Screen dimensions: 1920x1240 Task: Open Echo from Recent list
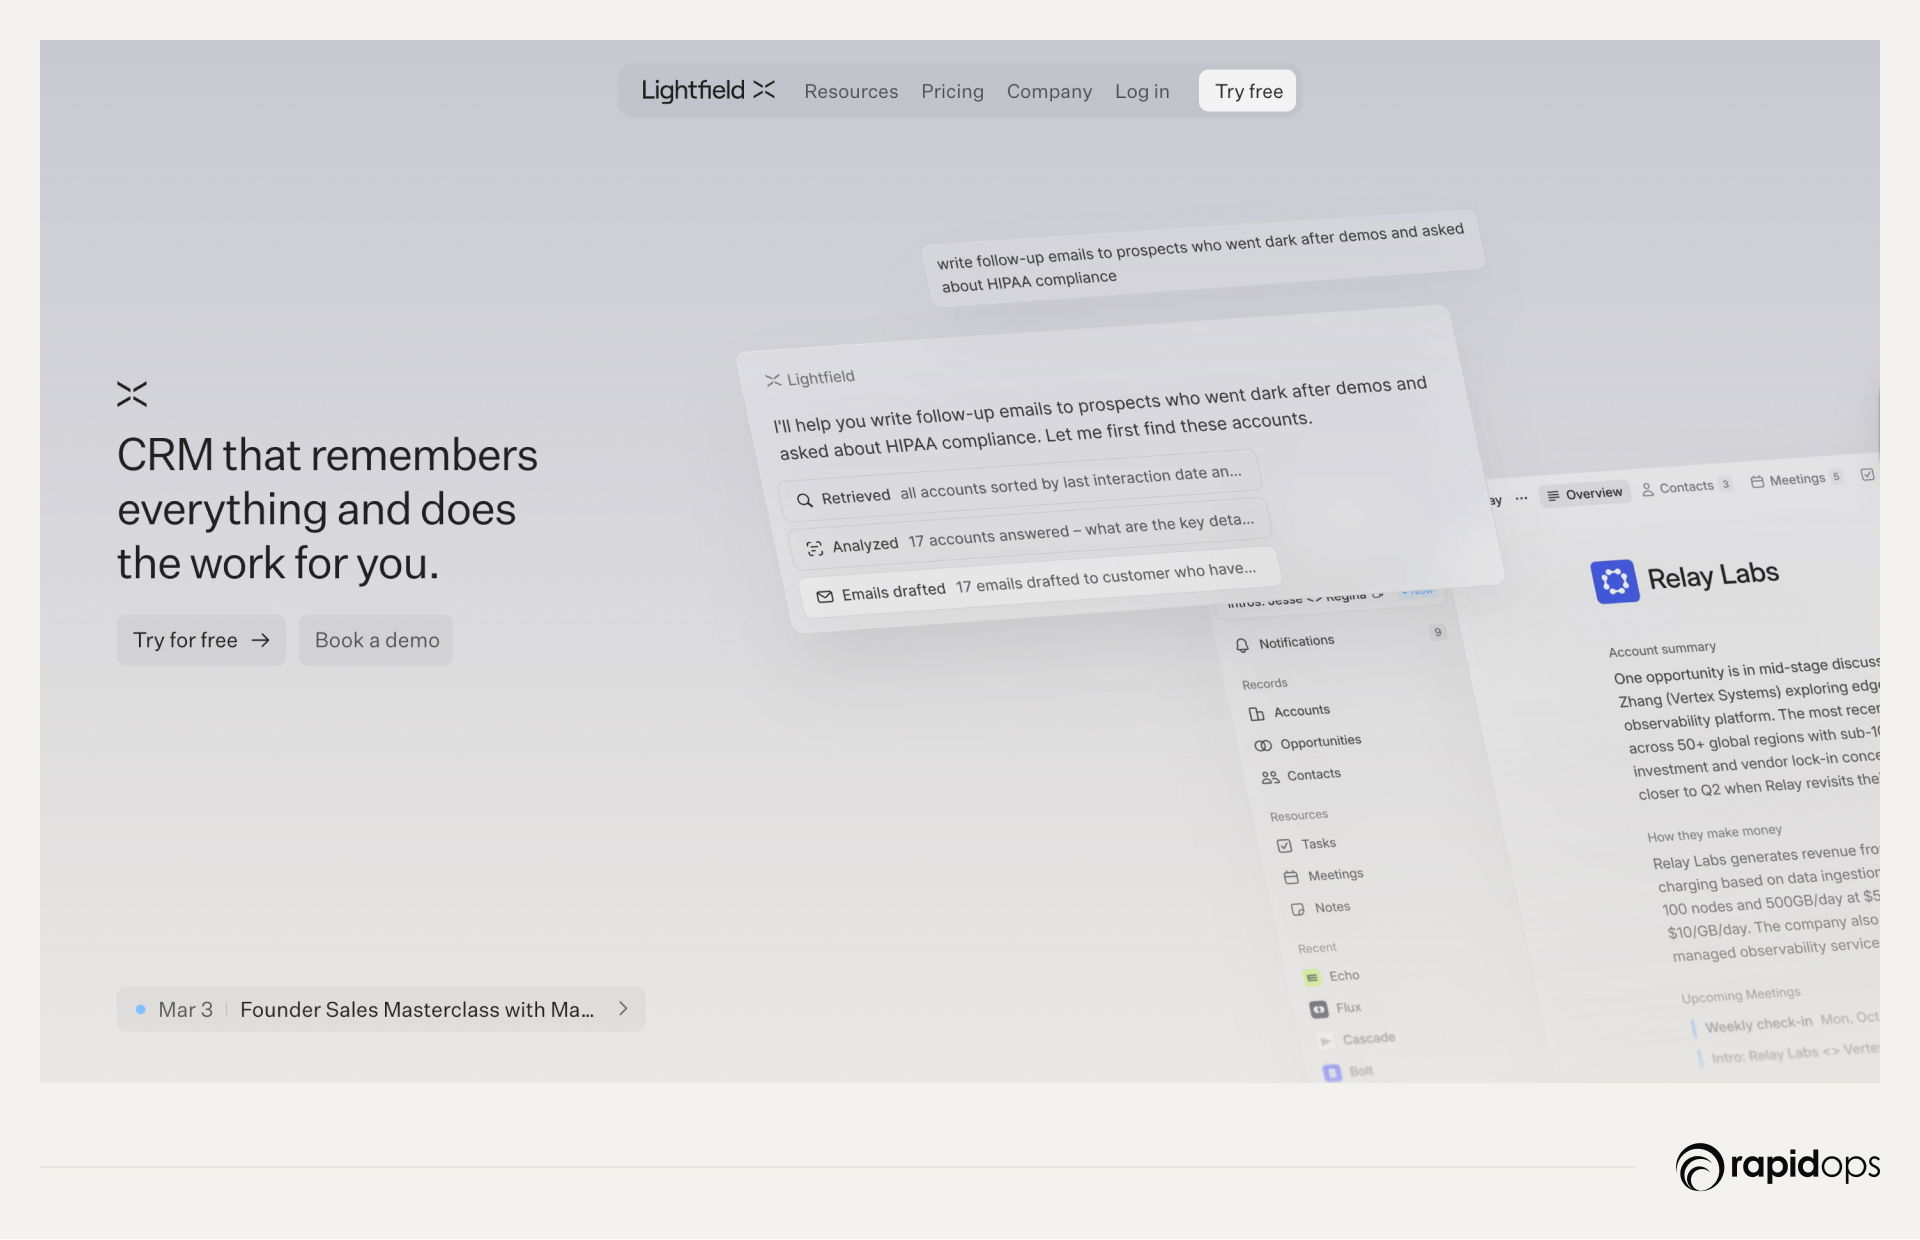pyautogui.click(x=1343, y=976)
